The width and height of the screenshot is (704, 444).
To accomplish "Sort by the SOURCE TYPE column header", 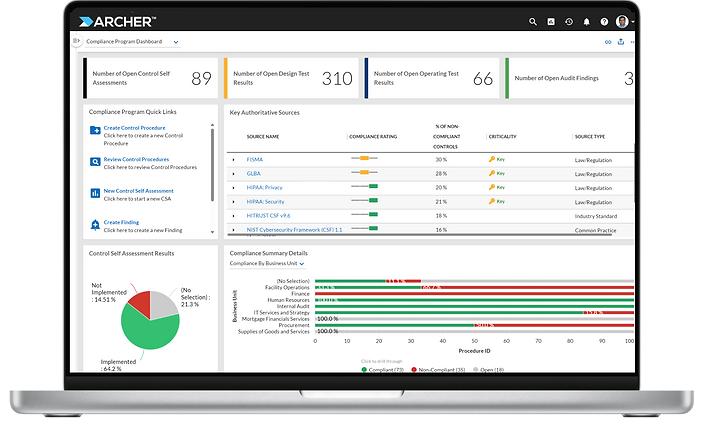I will [590, 136].
